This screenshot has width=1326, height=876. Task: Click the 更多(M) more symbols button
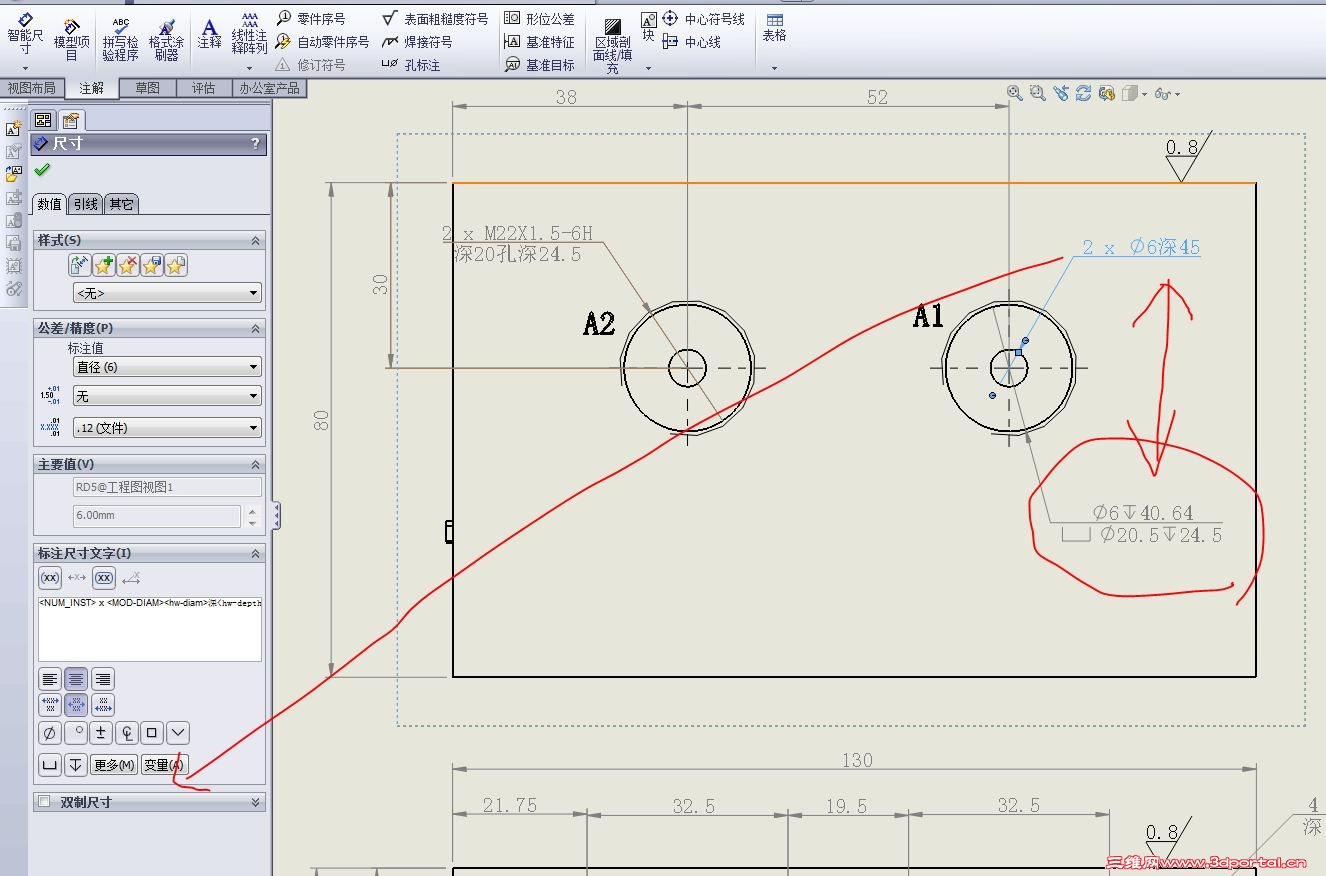(x=114, y=766)
